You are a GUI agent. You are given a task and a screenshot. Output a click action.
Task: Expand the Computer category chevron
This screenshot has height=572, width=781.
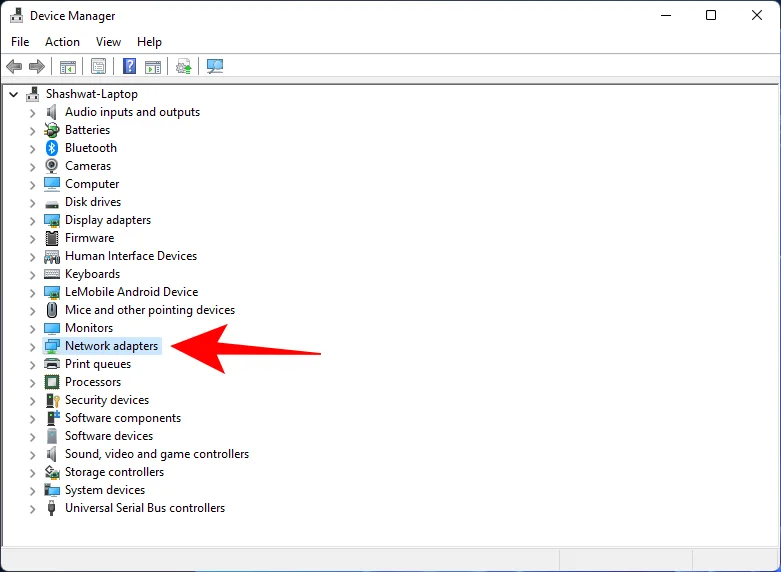tap(32, 185)
